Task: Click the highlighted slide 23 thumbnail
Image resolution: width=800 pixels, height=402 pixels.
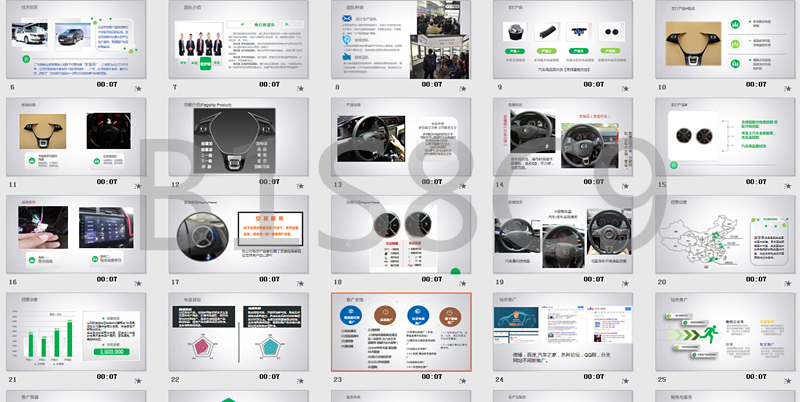Action: (401, 332)
